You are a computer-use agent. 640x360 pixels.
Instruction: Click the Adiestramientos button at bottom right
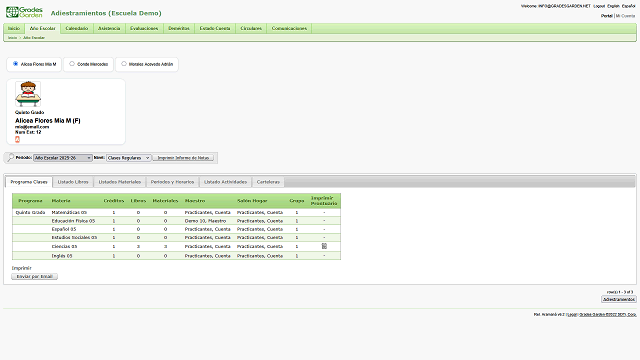pos(619,299)
